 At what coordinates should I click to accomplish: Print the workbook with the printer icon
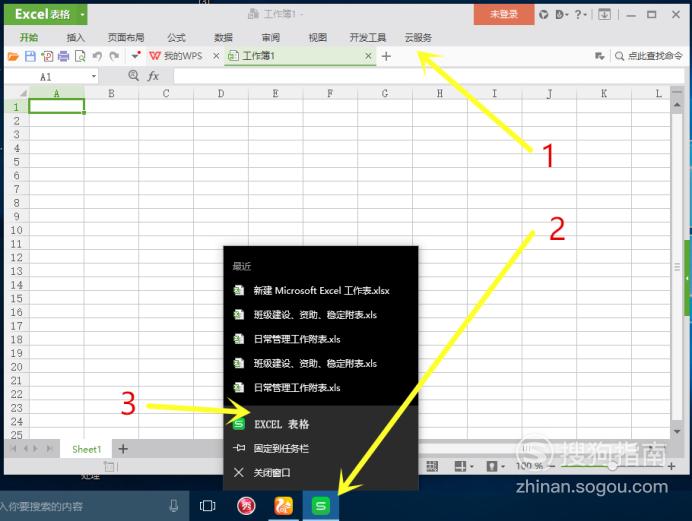pos(64,56)
